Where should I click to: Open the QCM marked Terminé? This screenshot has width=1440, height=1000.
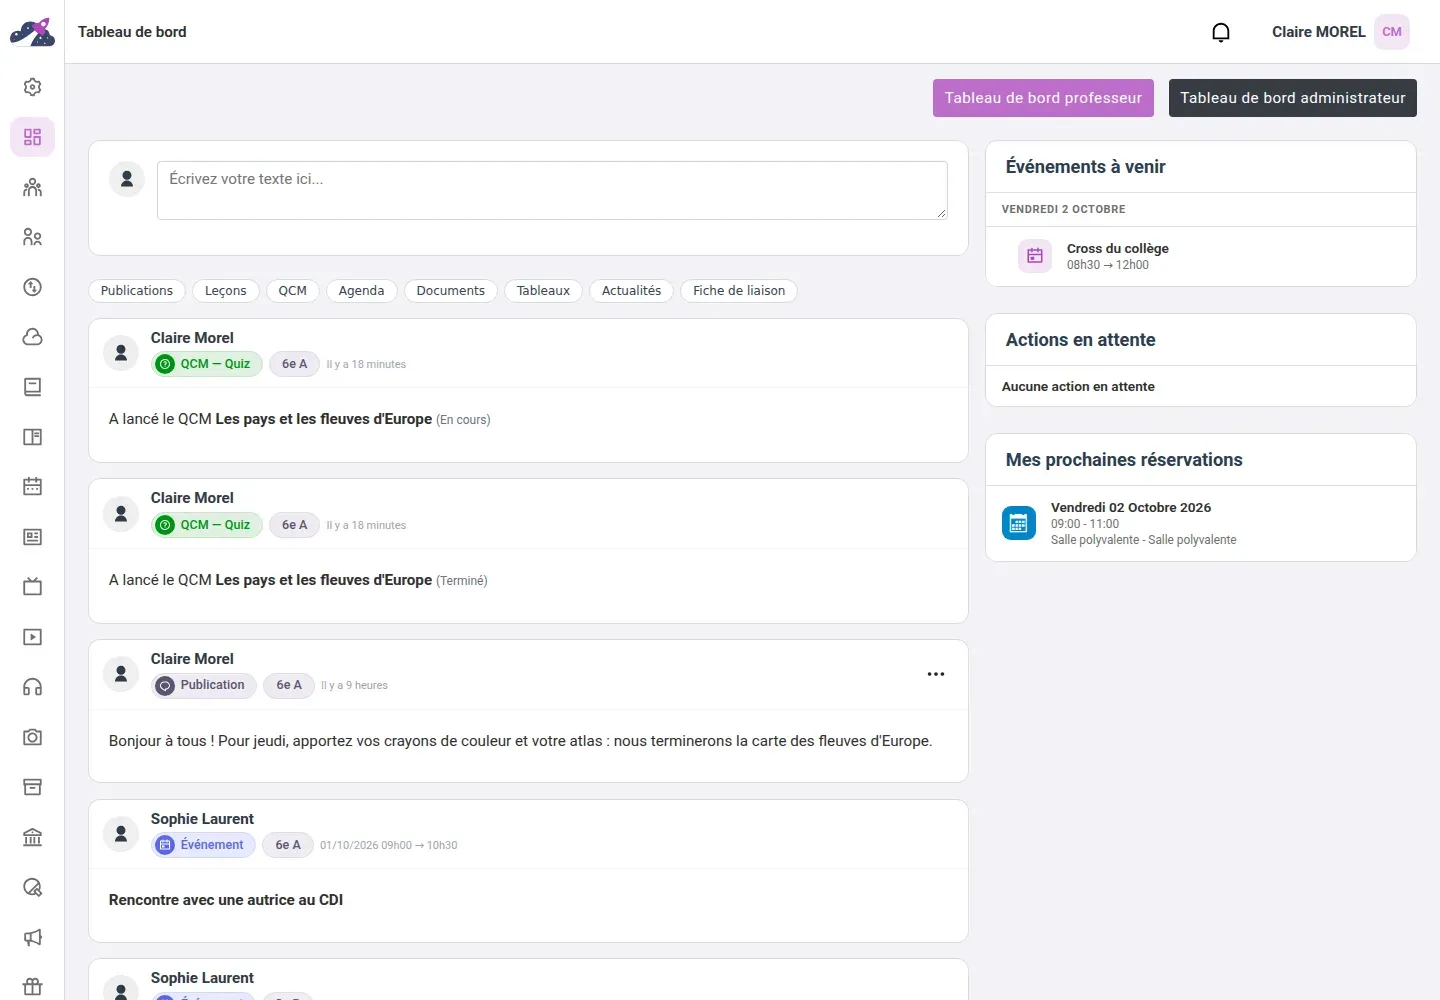coord(324,580)
